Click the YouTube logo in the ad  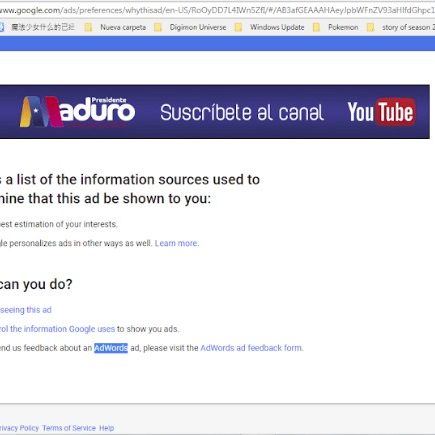[381, 112]
